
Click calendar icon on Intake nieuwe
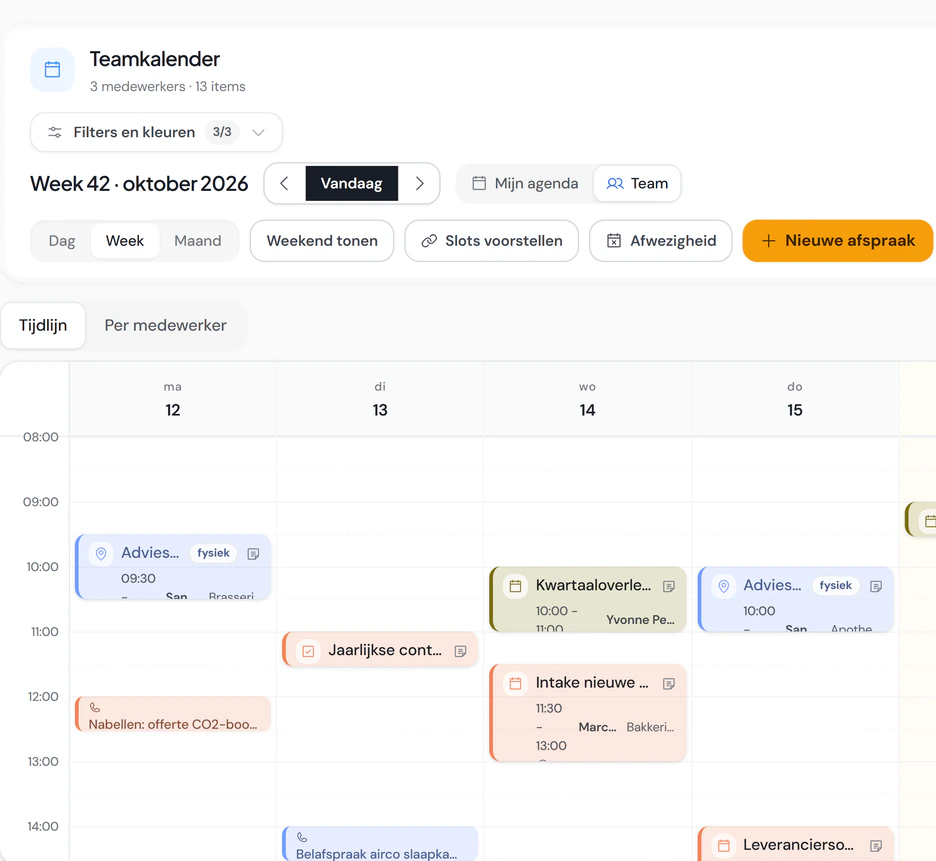pos(515,683)
